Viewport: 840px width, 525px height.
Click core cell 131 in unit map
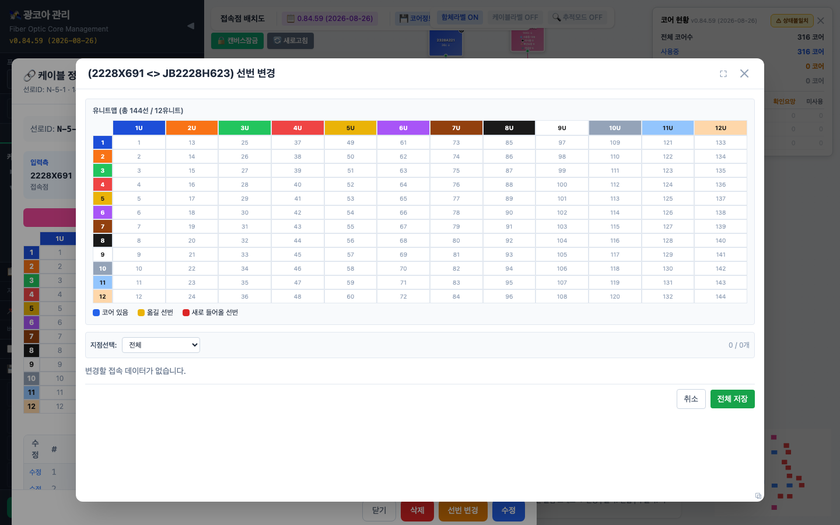[x=668, y=282]
